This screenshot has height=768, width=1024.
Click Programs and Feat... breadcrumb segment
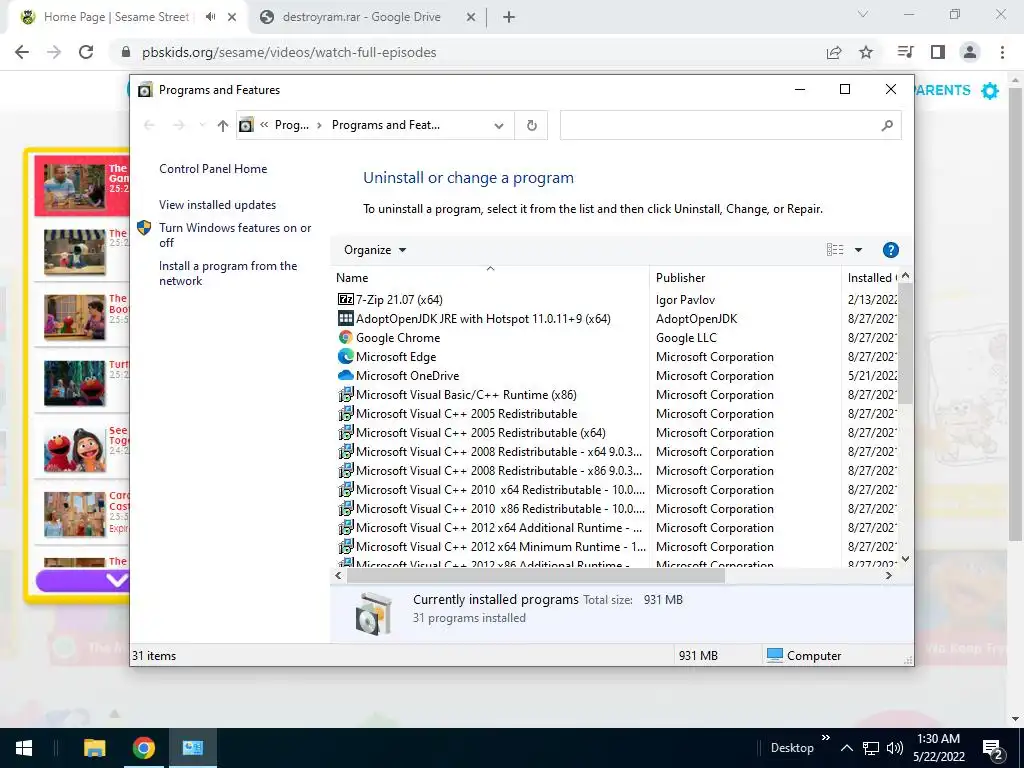(x=385, y=125)
